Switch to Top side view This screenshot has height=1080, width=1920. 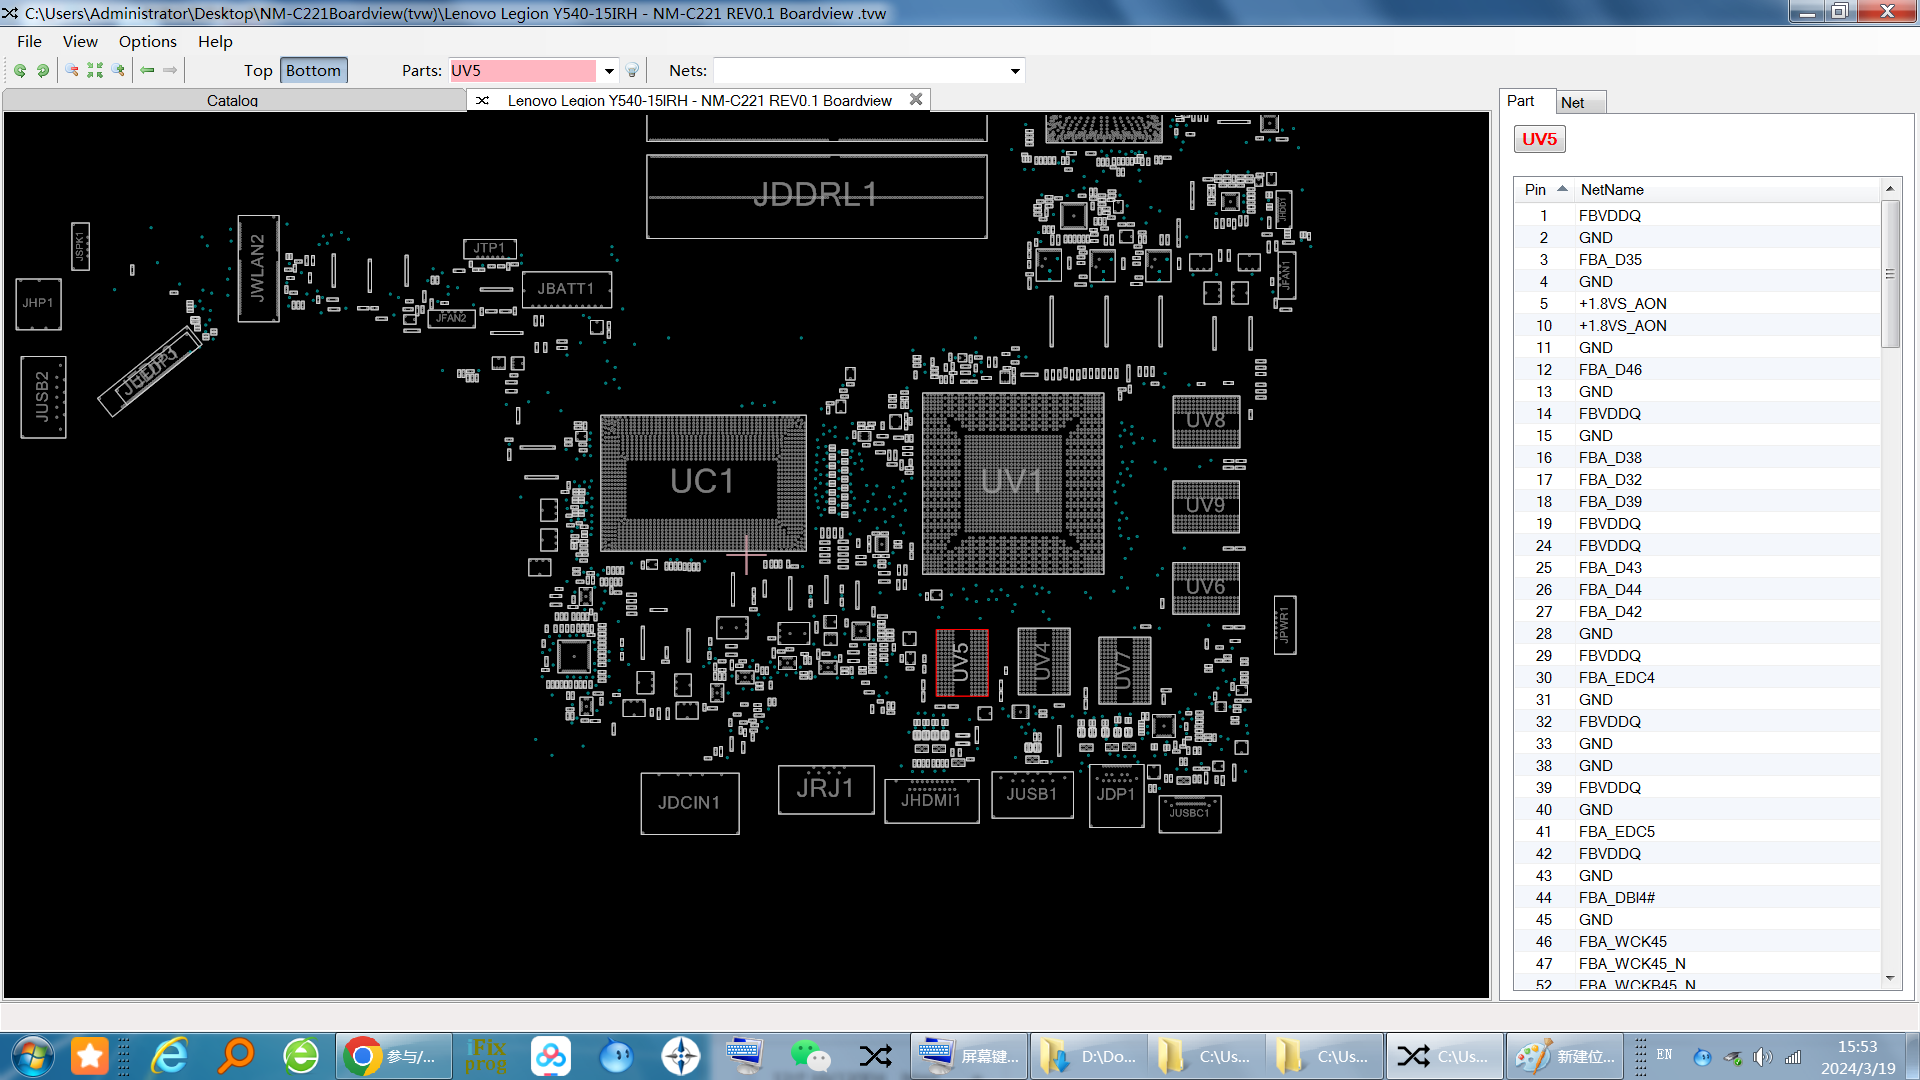tap(258, 70)
